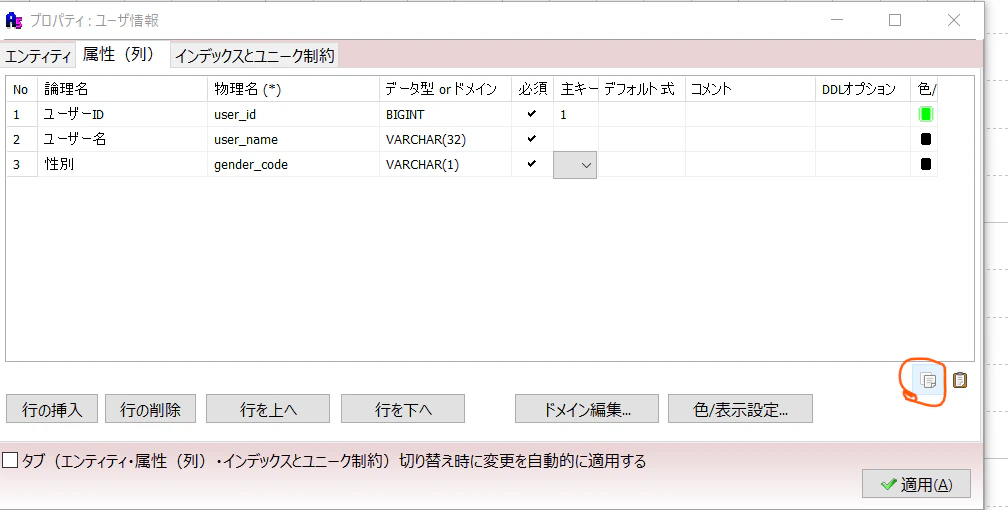Open 色/表示設定... dialog
The image size is (1008, 510).
[741, 409]
